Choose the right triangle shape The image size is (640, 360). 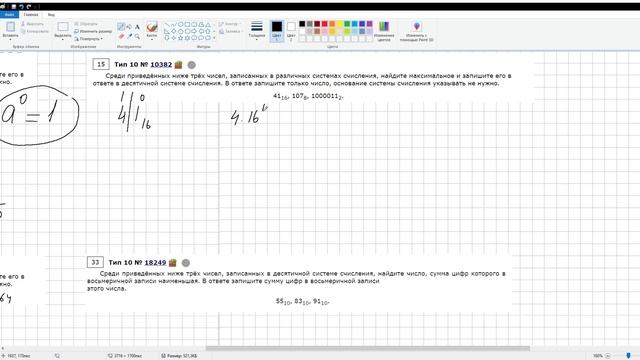click(167, 31)
